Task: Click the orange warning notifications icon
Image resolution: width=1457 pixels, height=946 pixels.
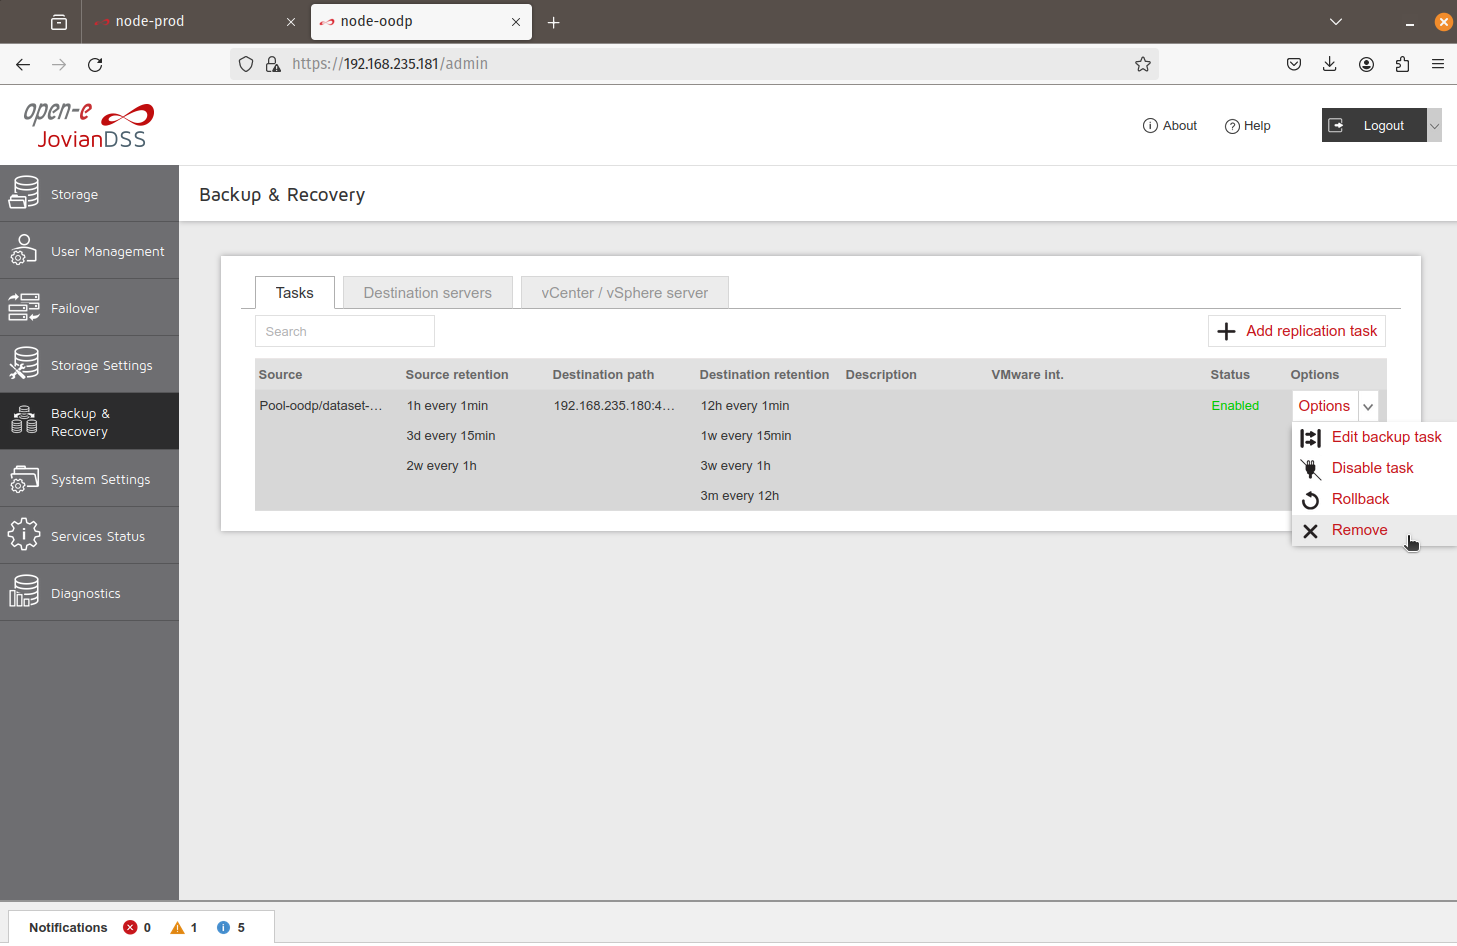Action: [x=177, y=927]
